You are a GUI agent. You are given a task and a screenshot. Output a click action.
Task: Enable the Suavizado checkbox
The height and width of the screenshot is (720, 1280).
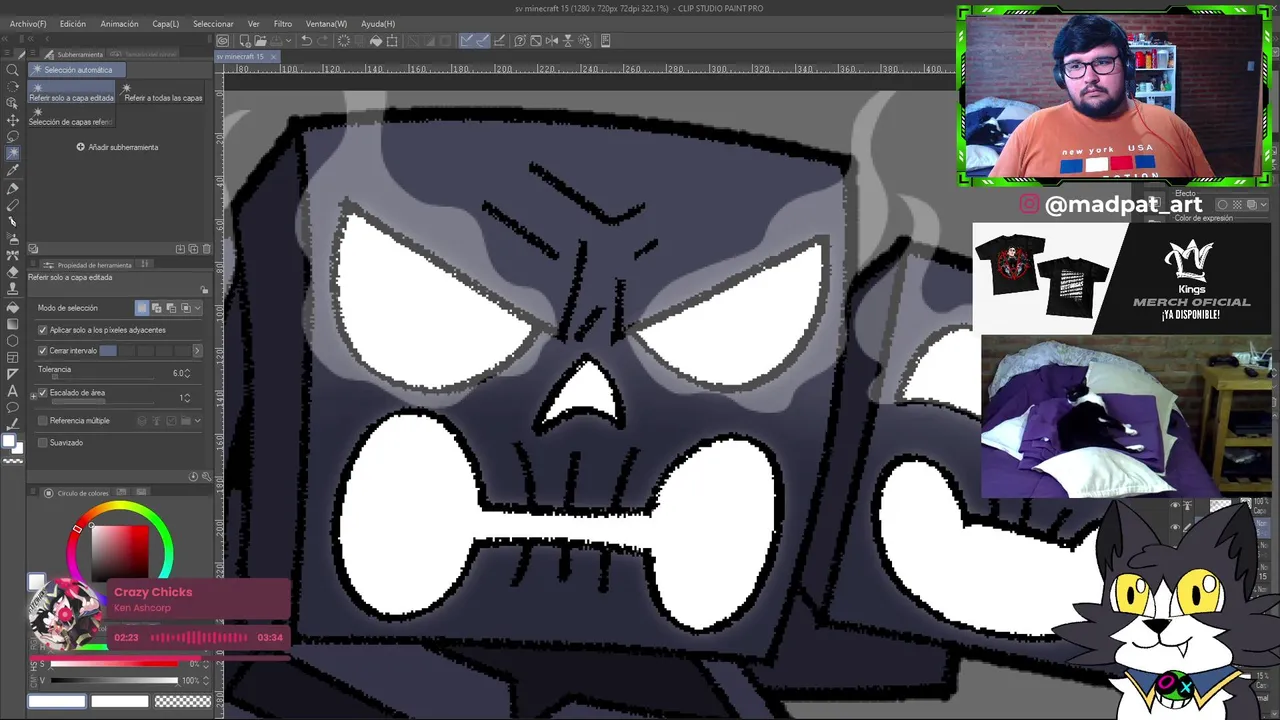(43, 443)
